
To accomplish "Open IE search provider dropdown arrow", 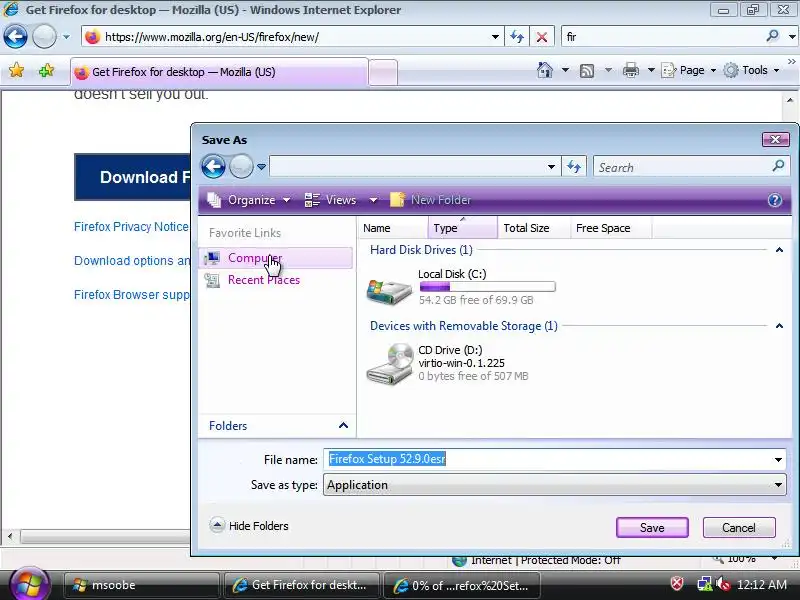I will point(791,37).
